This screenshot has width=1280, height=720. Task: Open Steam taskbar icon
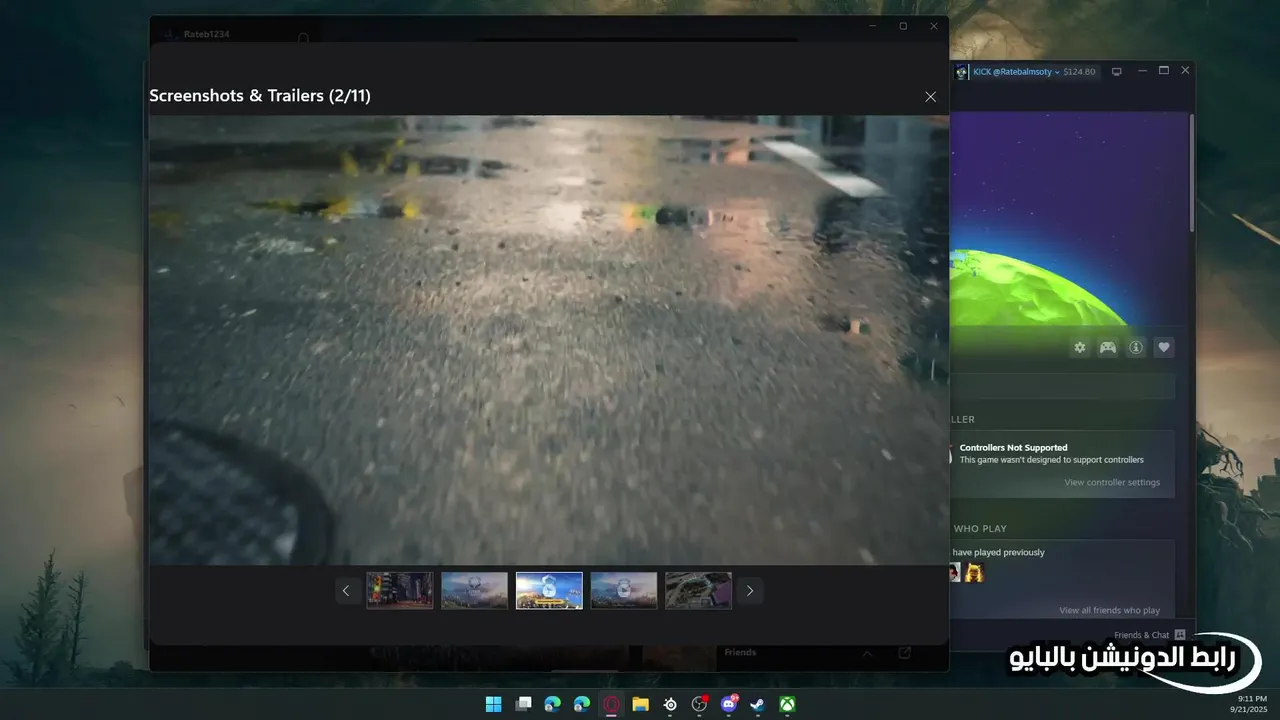coord(758,704)
